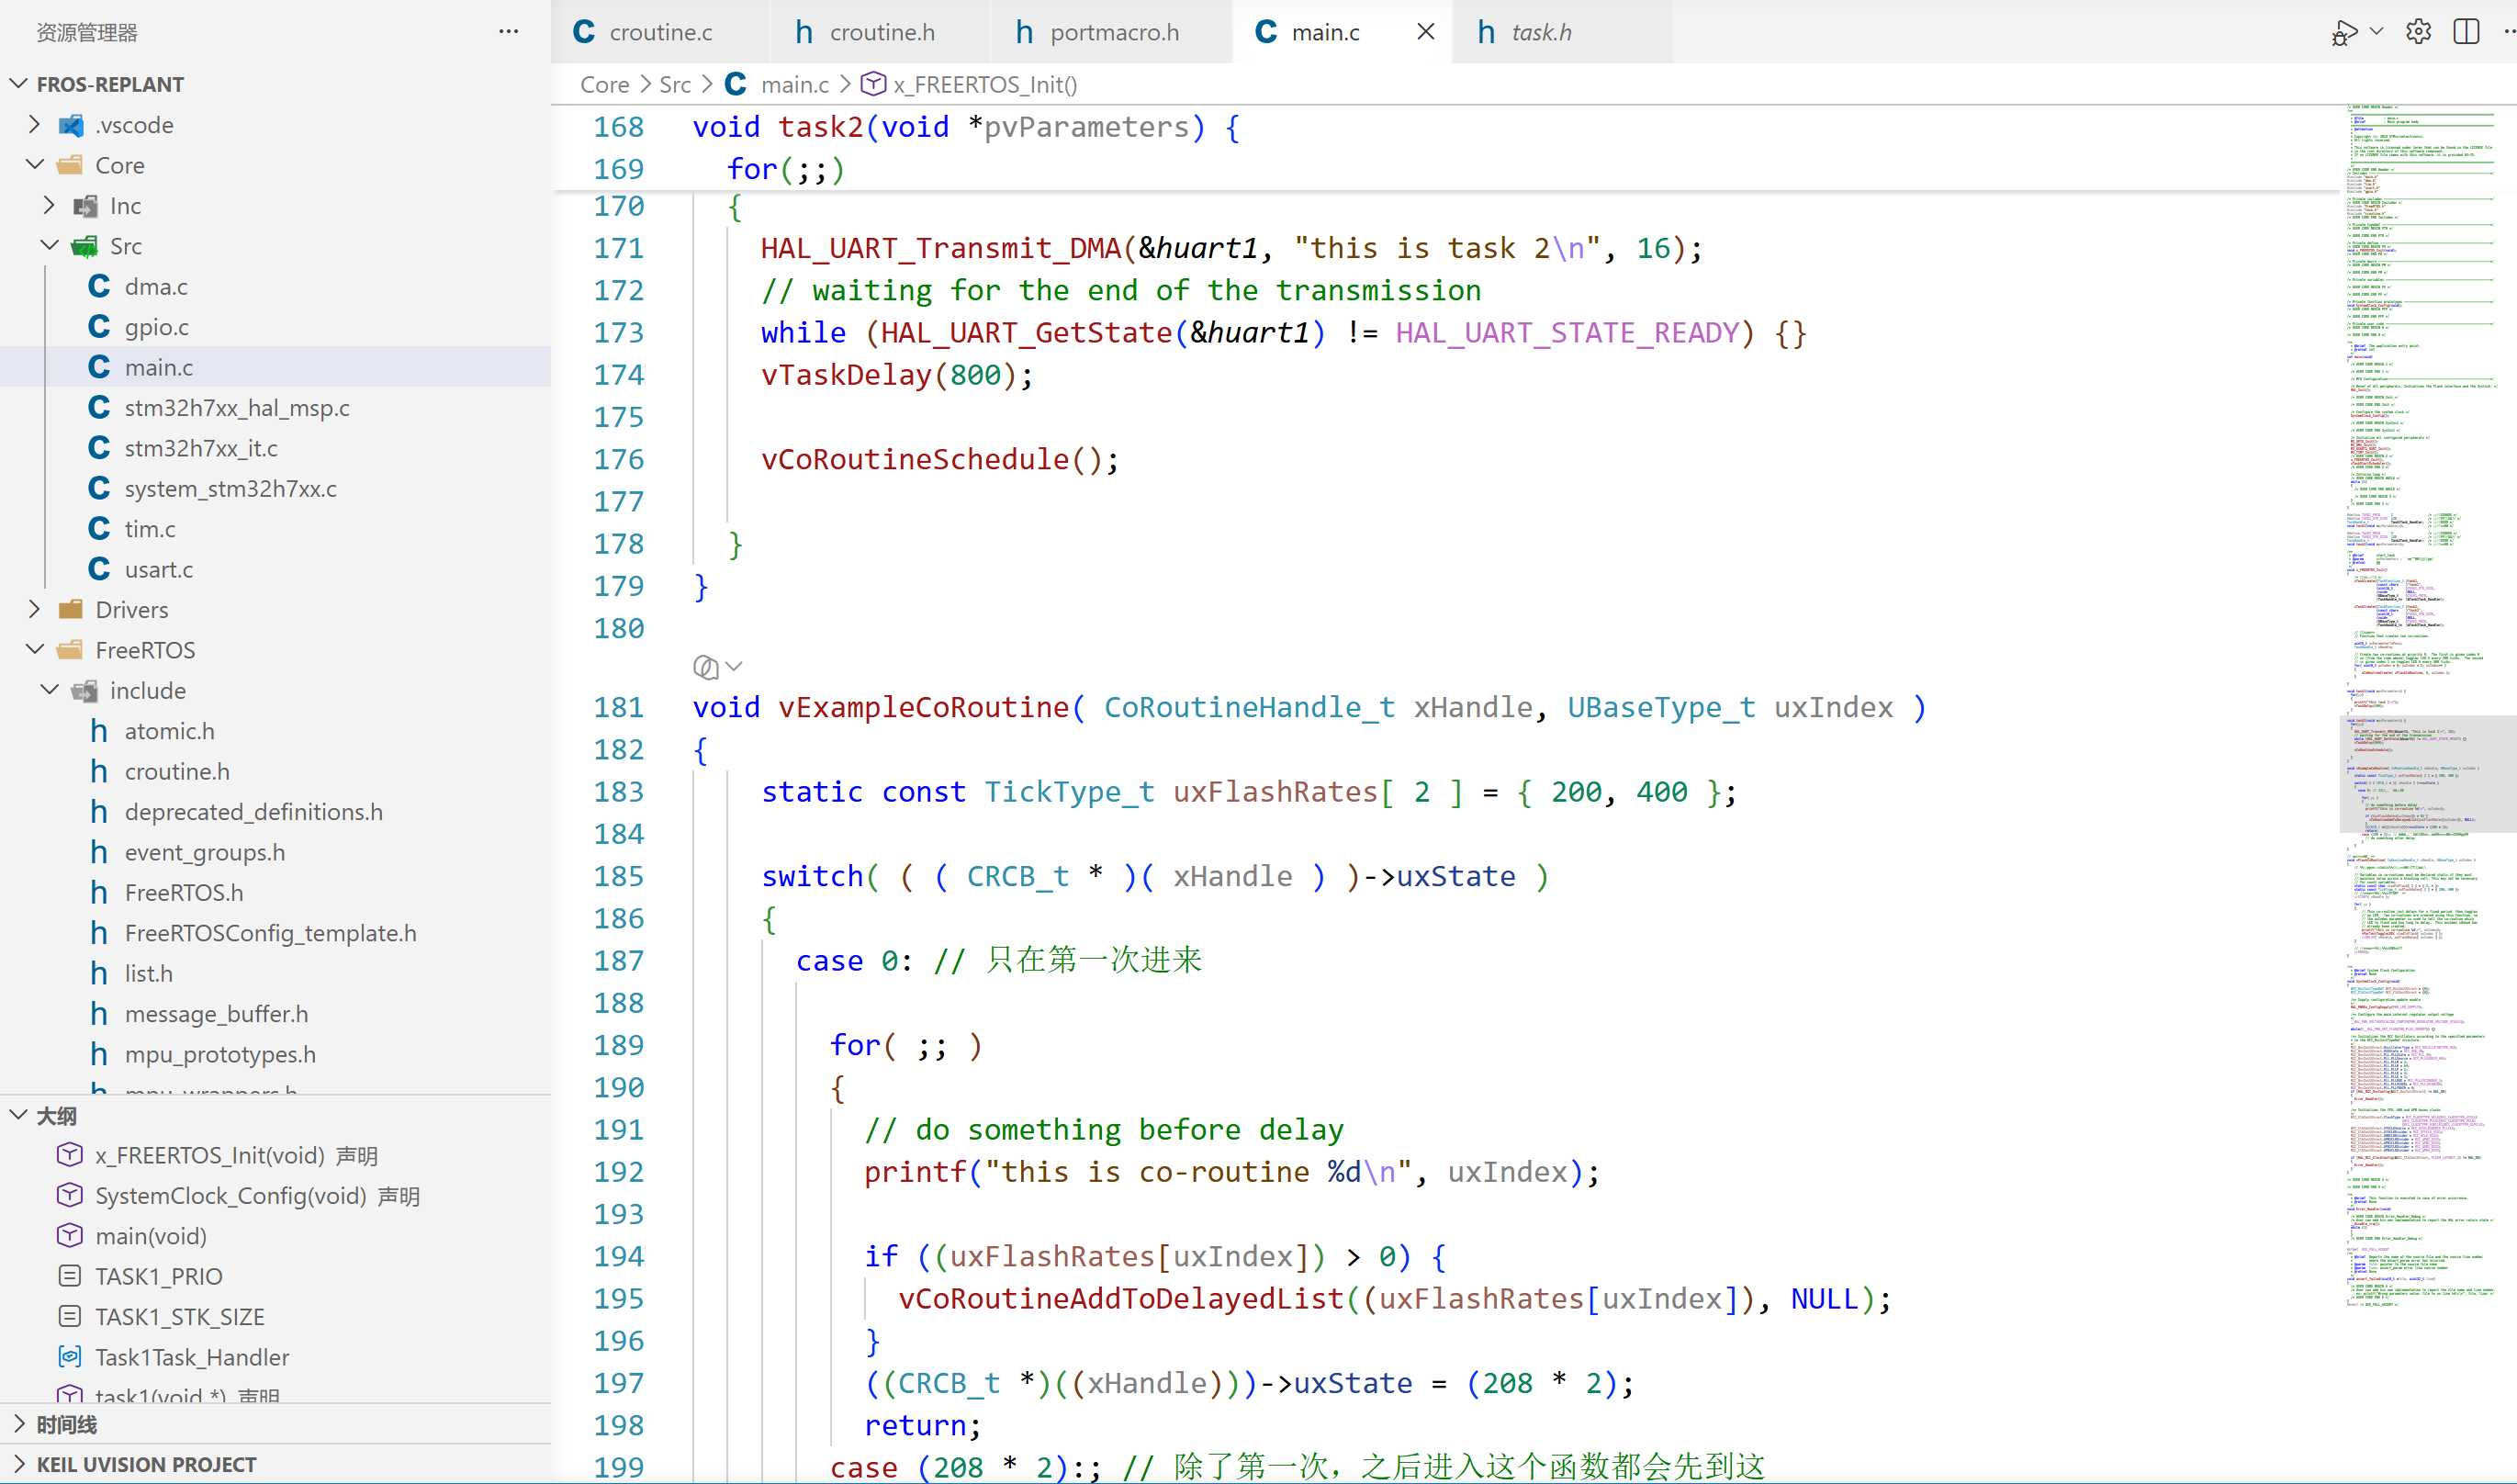Click the minimap highlighted viewport region
Image resolution: width=2517 pixels, height=1484 pixels.
(x=2427, y=773)
